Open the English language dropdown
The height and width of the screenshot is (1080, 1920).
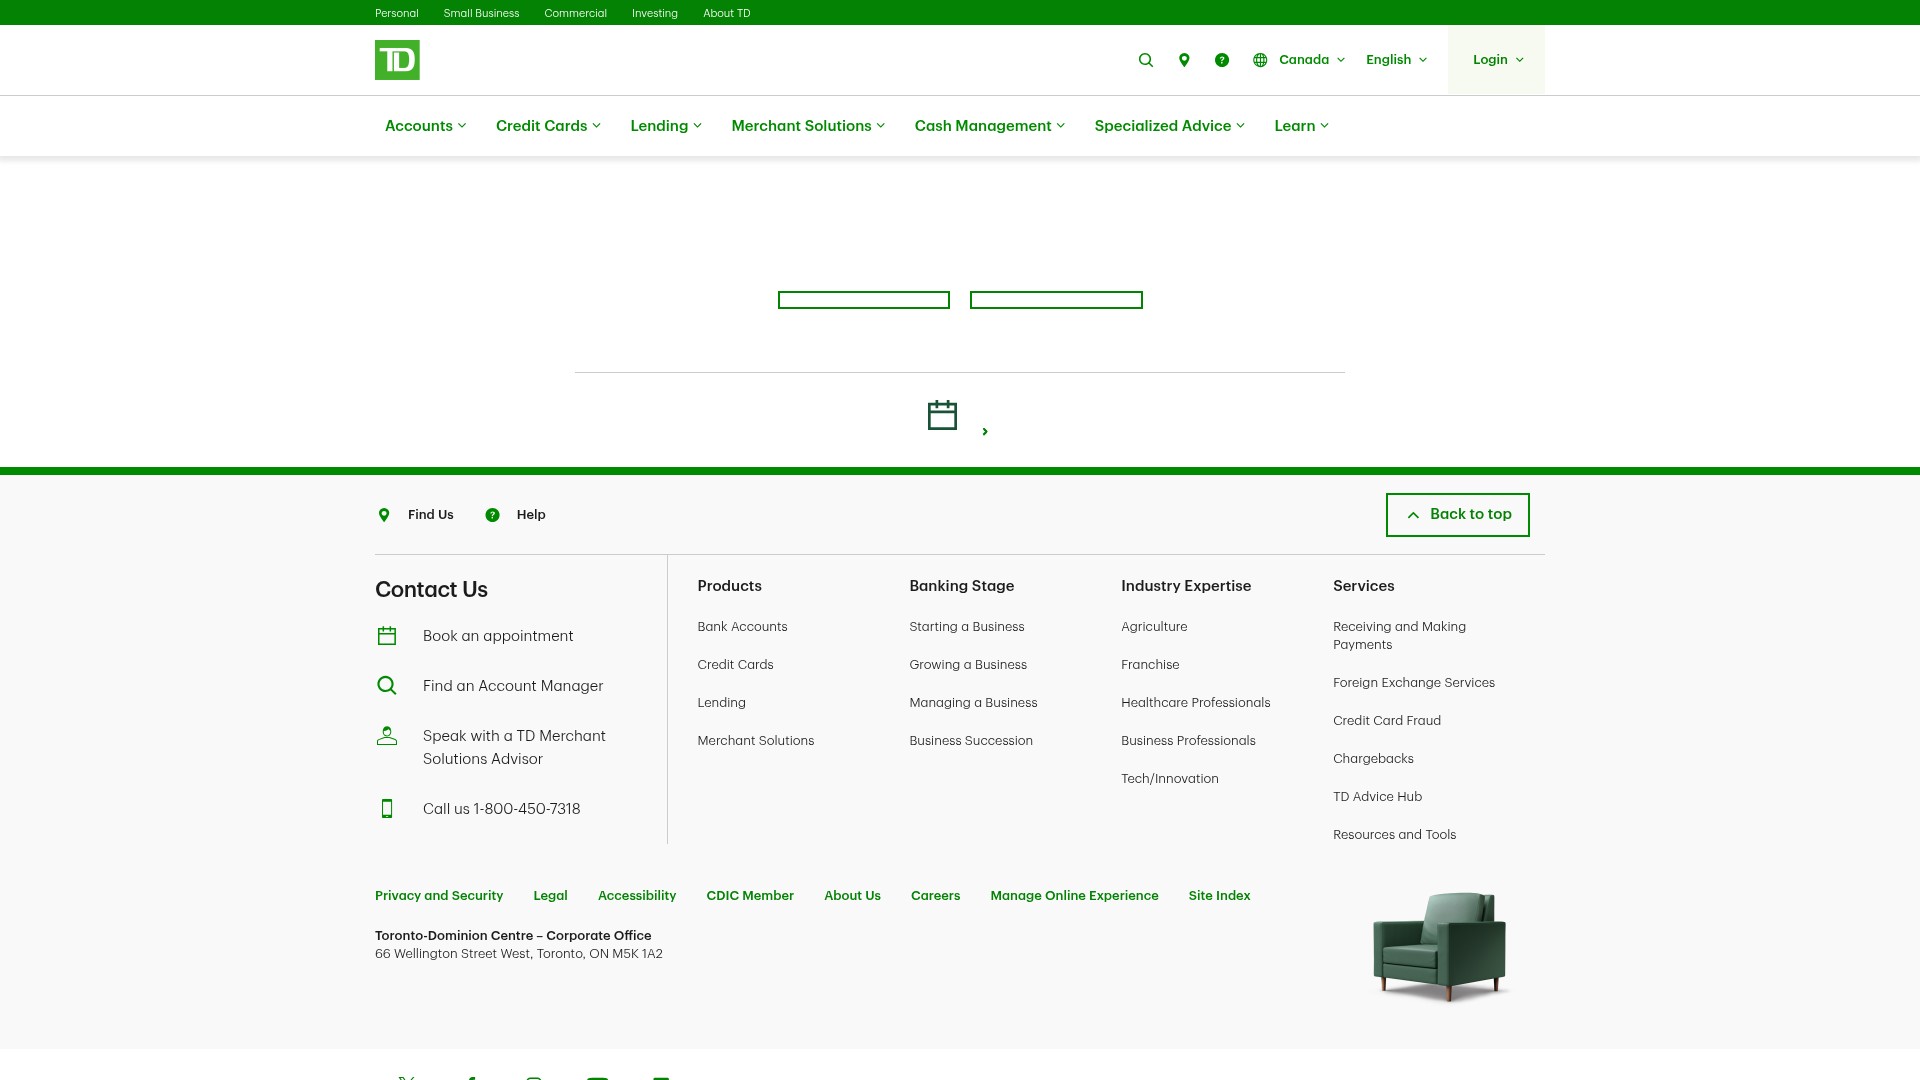(x=1397, y=60)
